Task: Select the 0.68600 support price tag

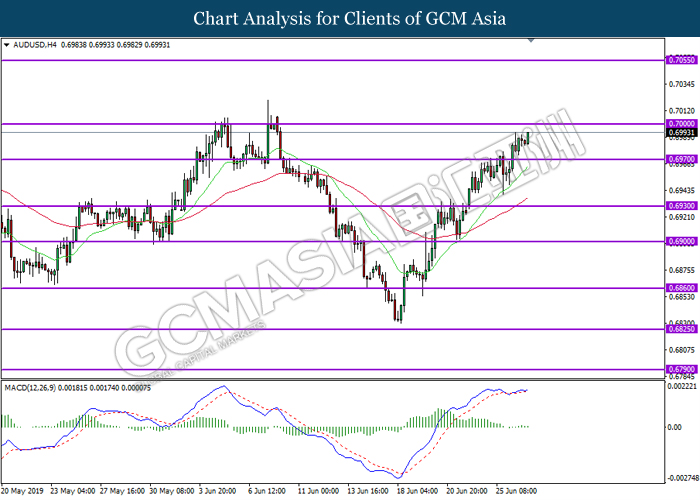Action: click(681, 288)
